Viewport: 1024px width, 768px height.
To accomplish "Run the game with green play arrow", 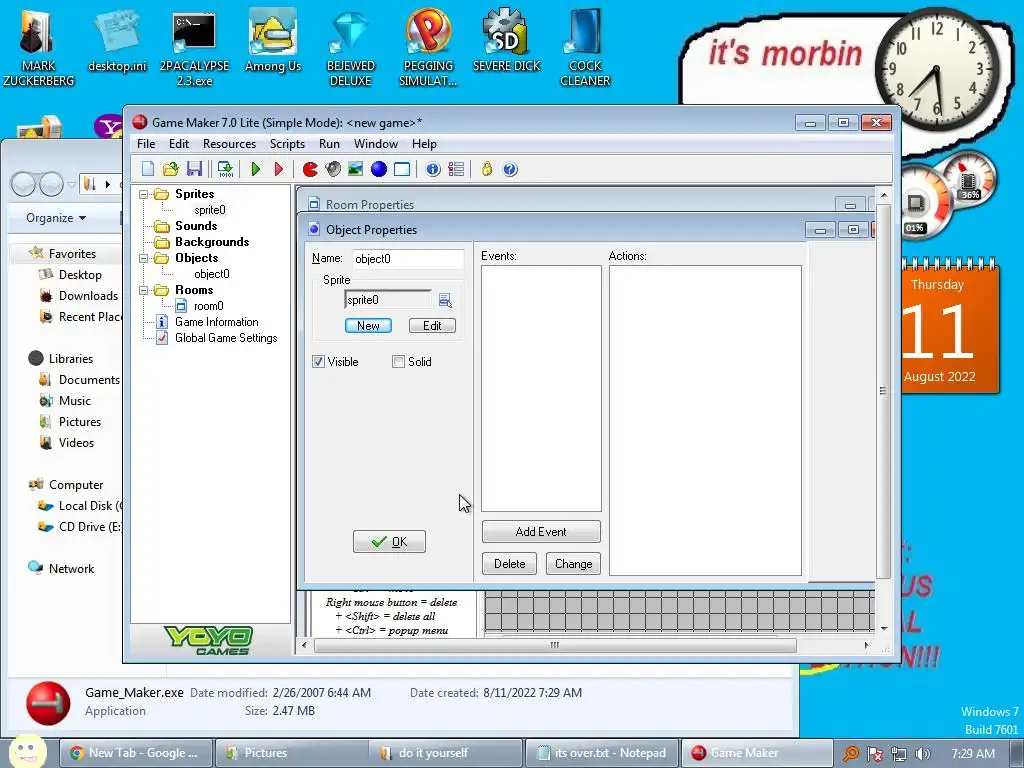I will [255, 169].
